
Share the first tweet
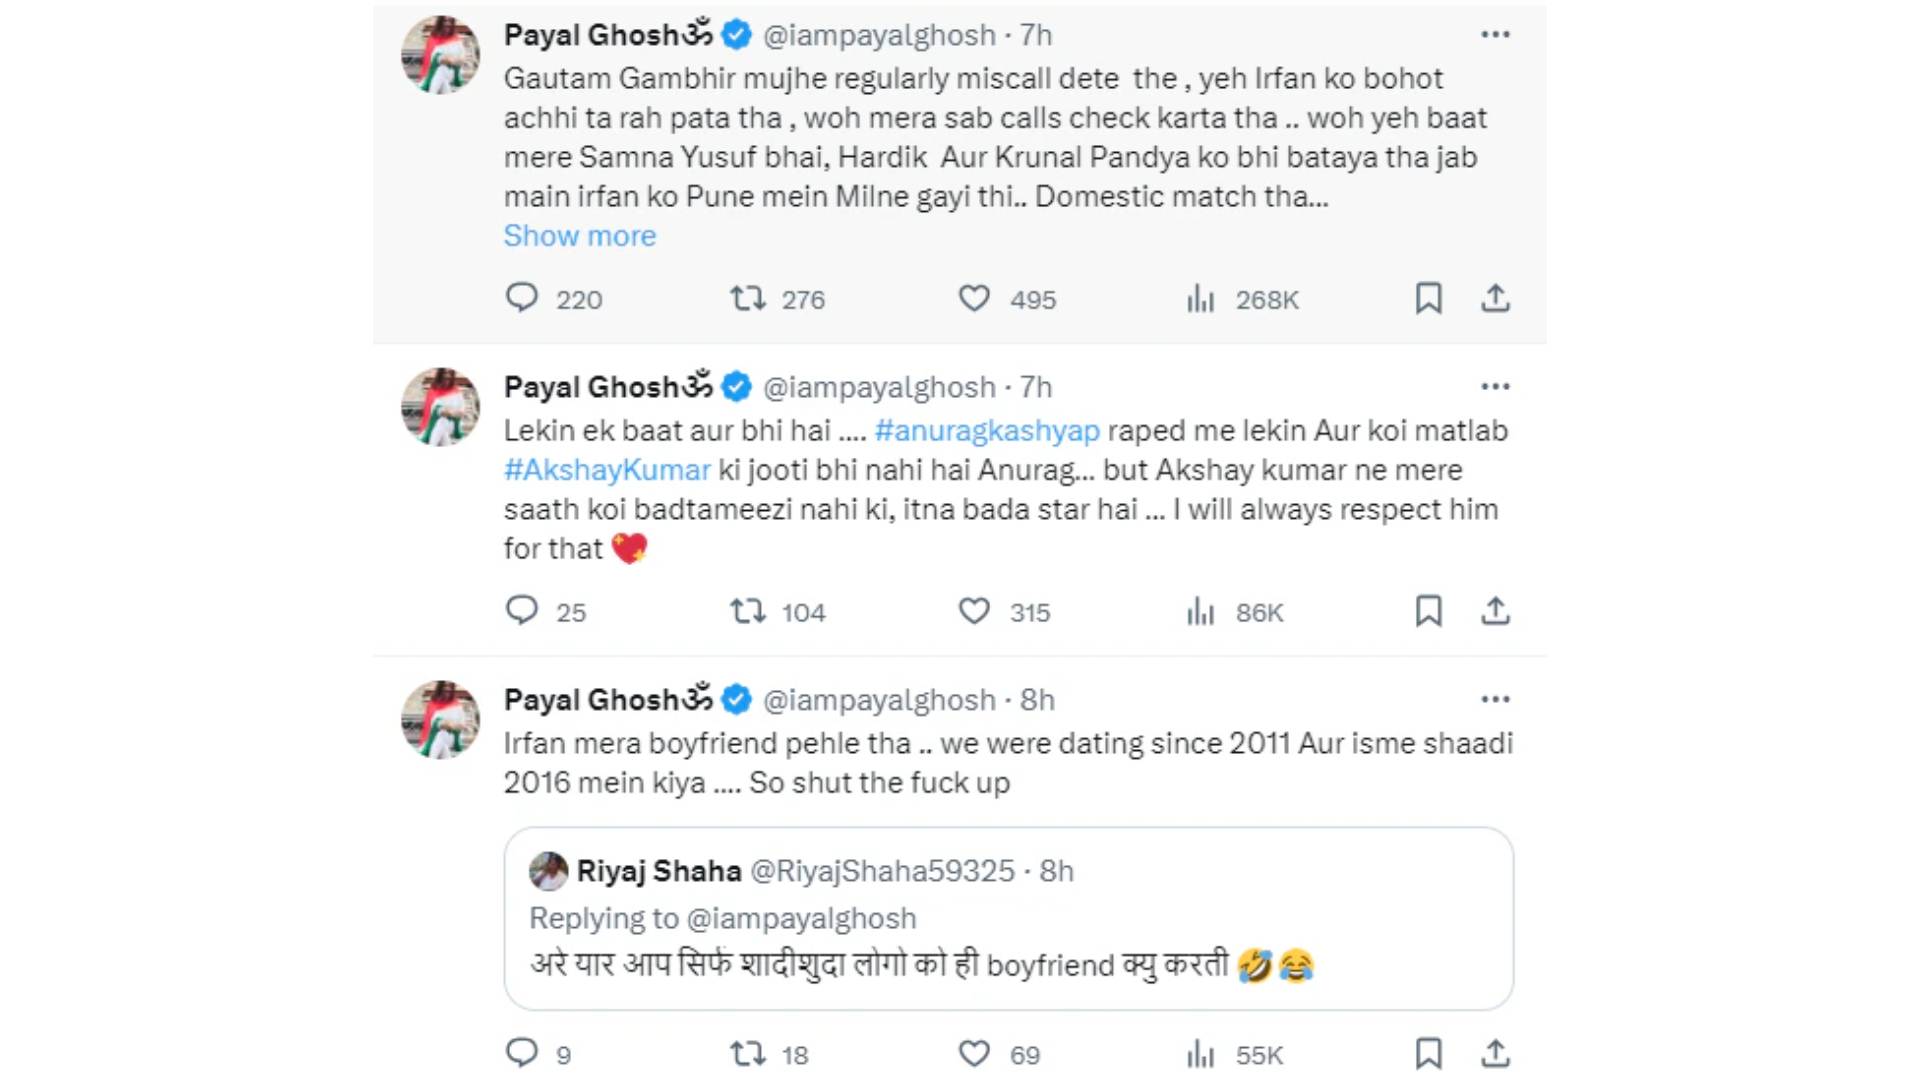click(1495, 298)
